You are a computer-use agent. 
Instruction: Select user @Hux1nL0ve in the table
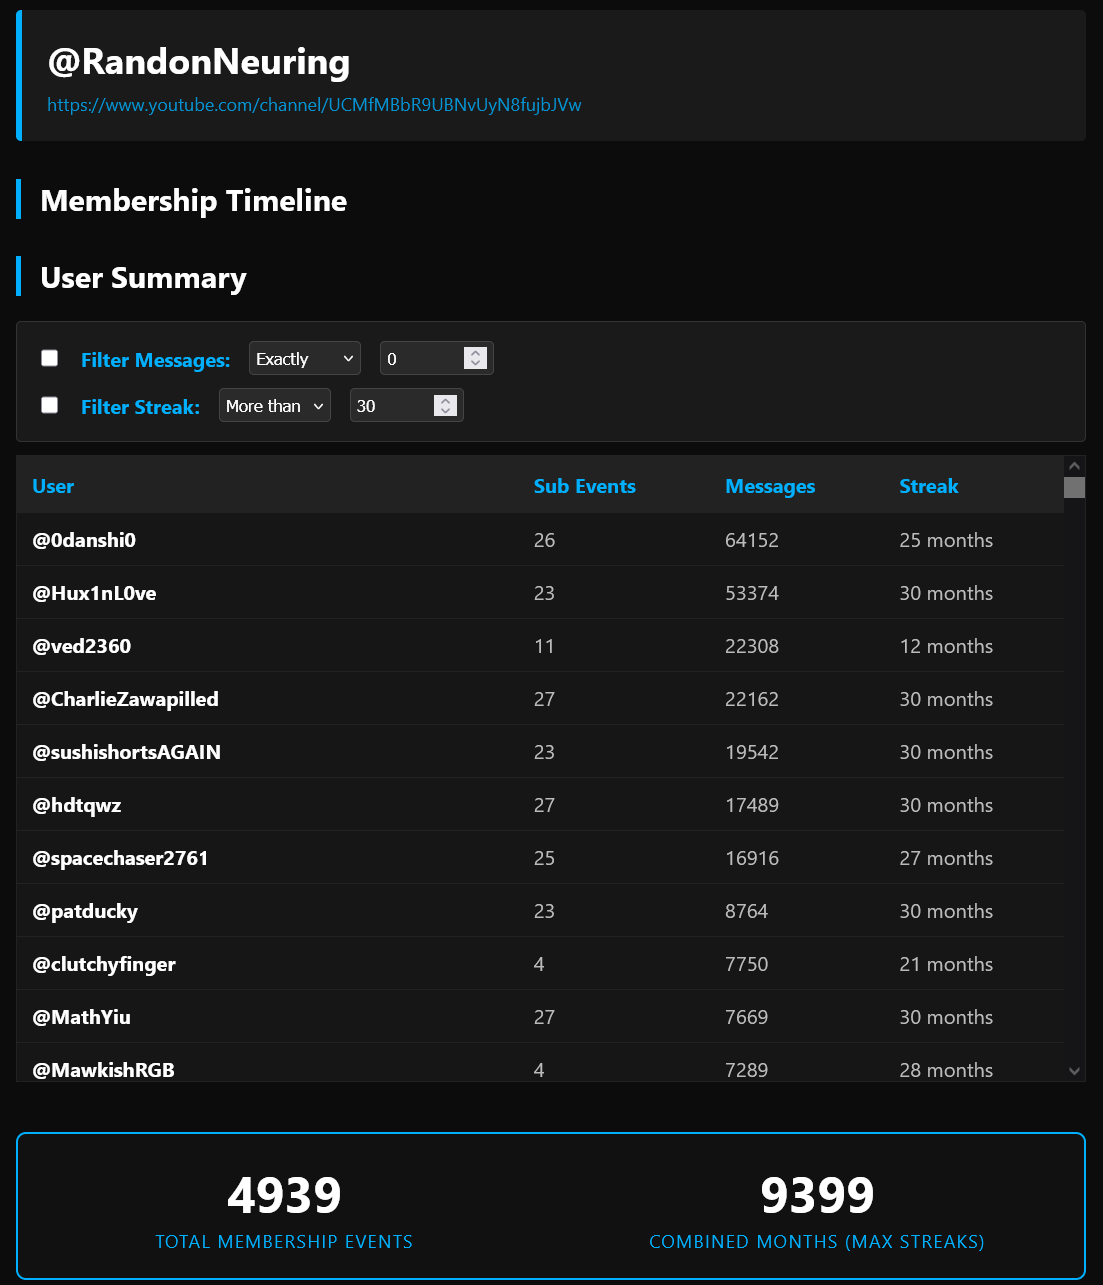click(94, 593)
